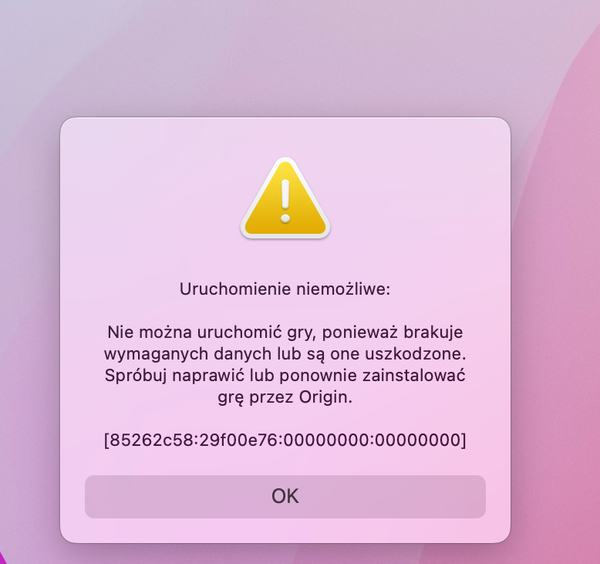Viewport: 600px width, 564px height.
Task: Click the word "zainstalować" in the message
Action: pos(414,375)
